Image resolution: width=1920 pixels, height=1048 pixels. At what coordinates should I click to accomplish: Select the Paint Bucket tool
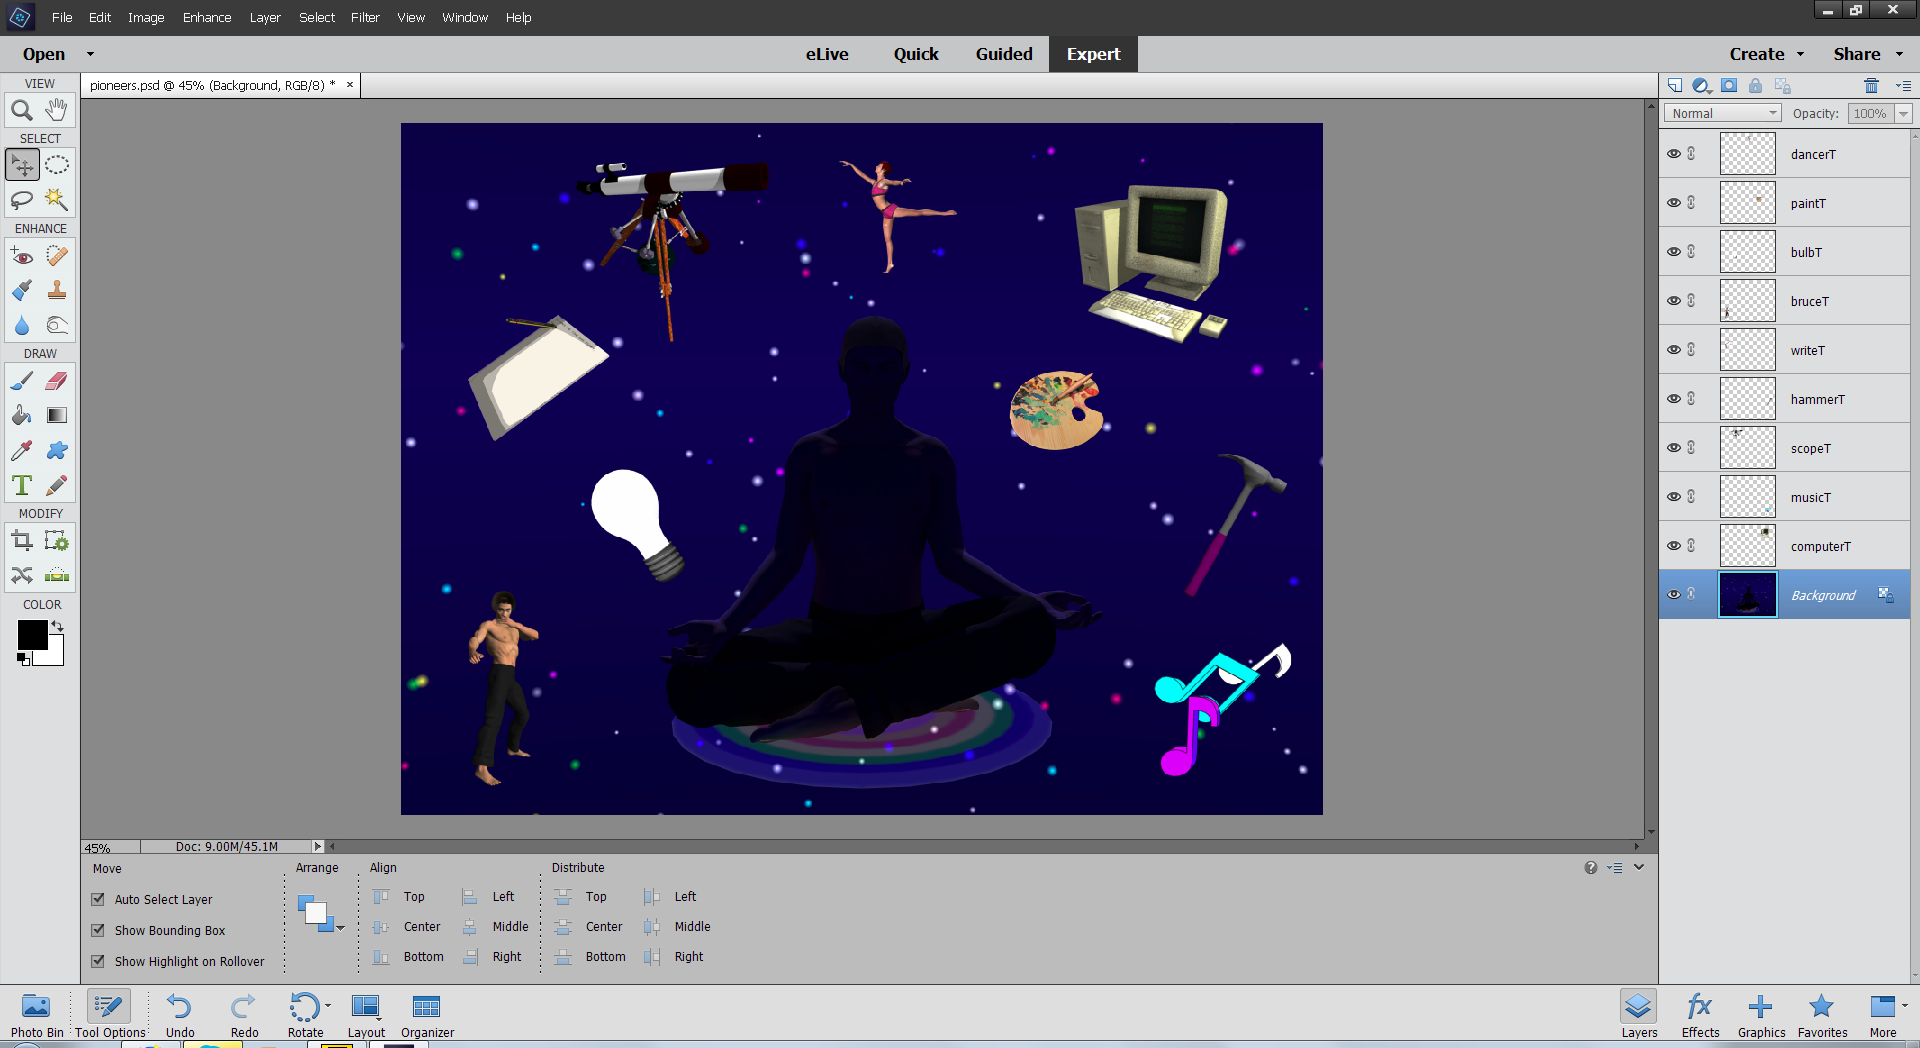[22, 415]
